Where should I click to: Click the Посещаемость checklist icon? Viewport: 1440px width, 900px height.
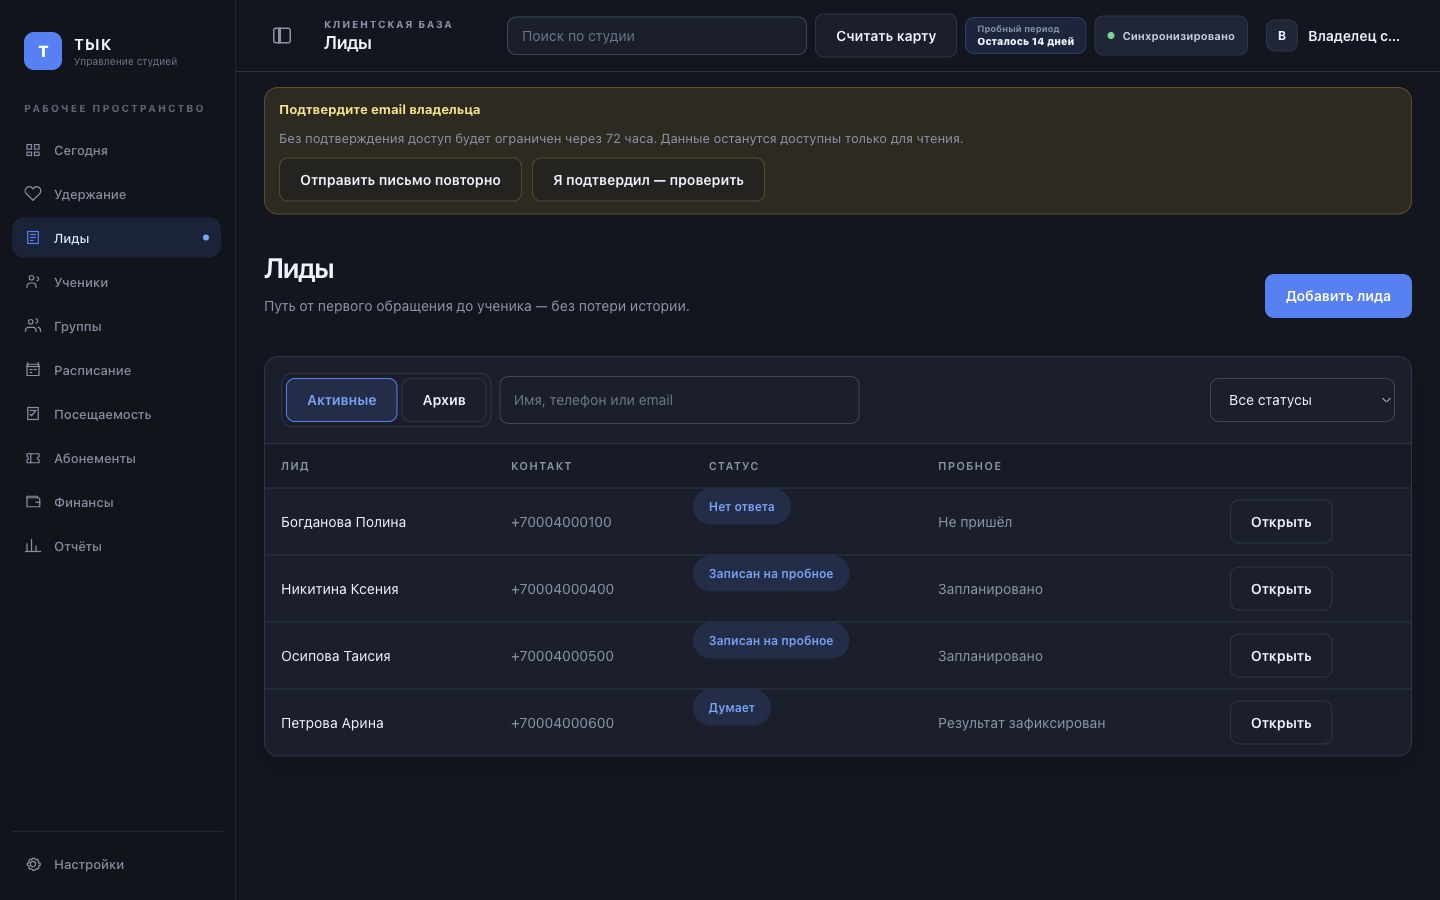point(33,414)
